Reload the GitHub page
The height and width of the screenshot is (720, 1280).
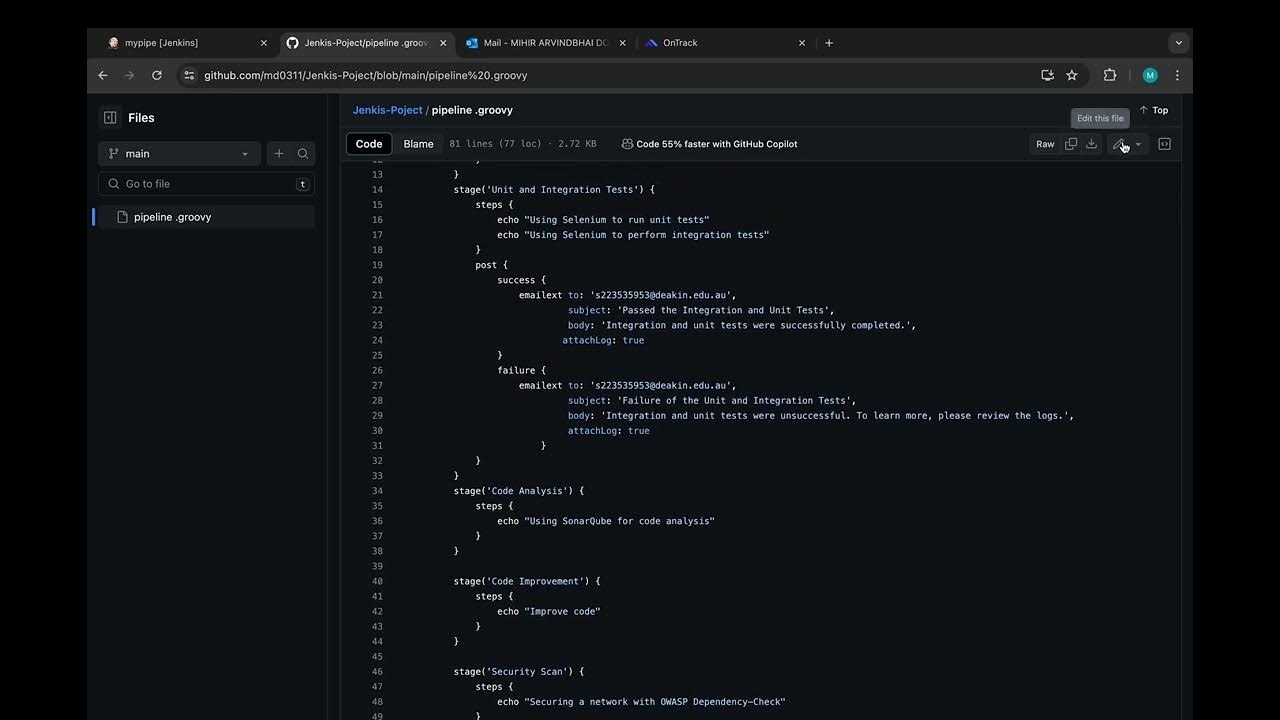pyautogui.click(x=157, y=75)
